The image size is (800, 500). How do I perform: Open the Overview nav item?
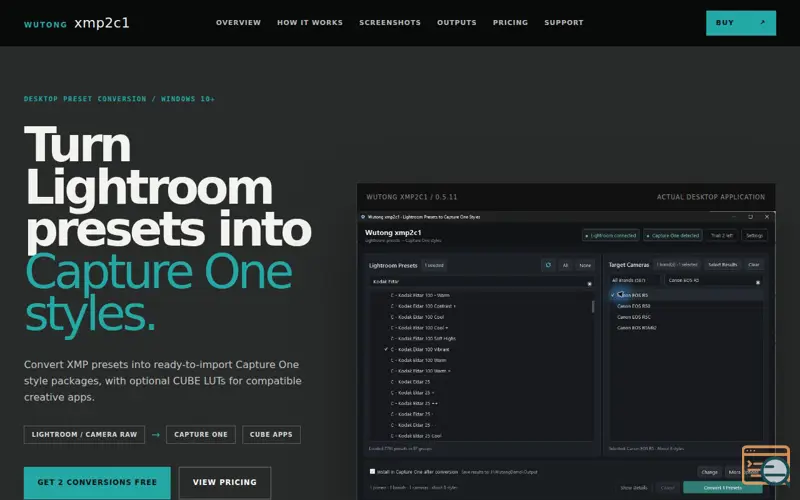(x=238, y=22)
